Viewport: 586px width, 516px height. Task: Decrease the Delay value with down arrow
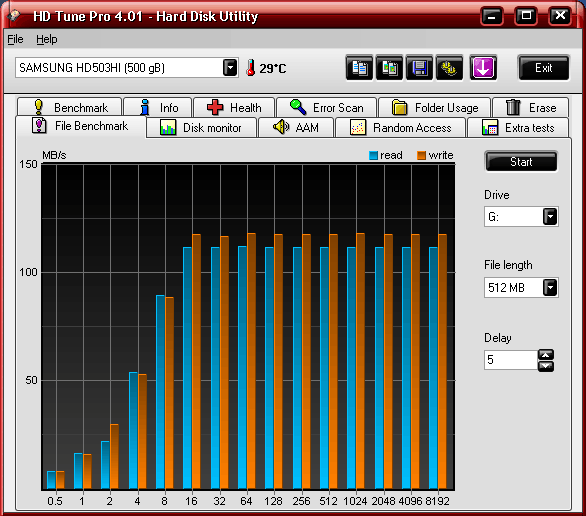[546, 366]
